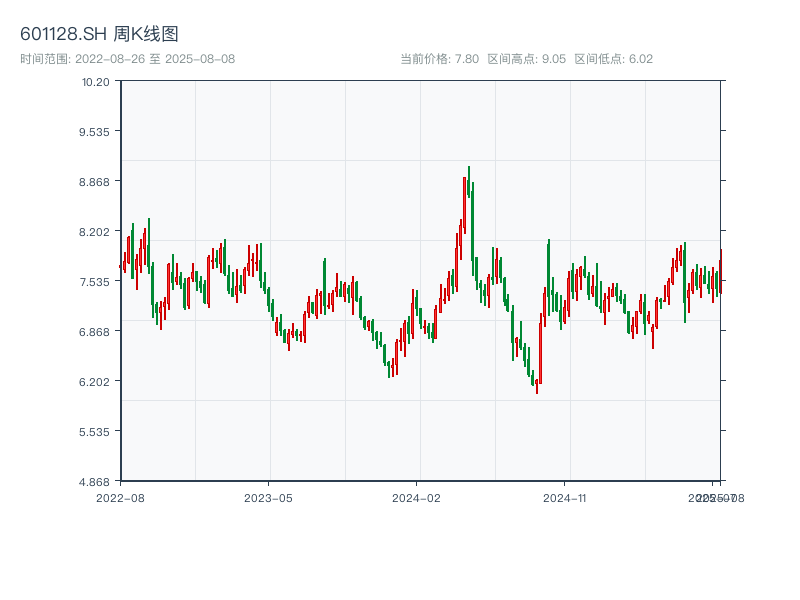Click the lowest candlestick near 6.02
This screenshot has height=600, width=800.
pyautogui.click(x=537, y=390)
